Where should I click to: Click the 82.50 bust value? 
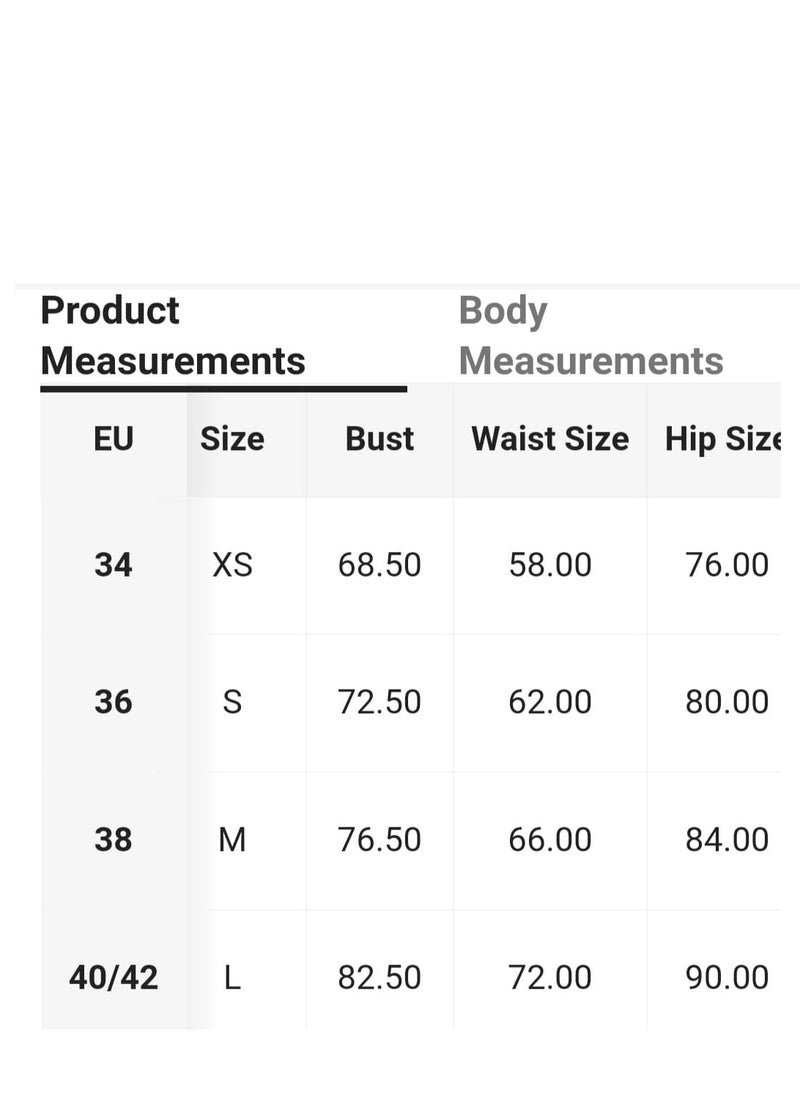(x=379, y=977)
